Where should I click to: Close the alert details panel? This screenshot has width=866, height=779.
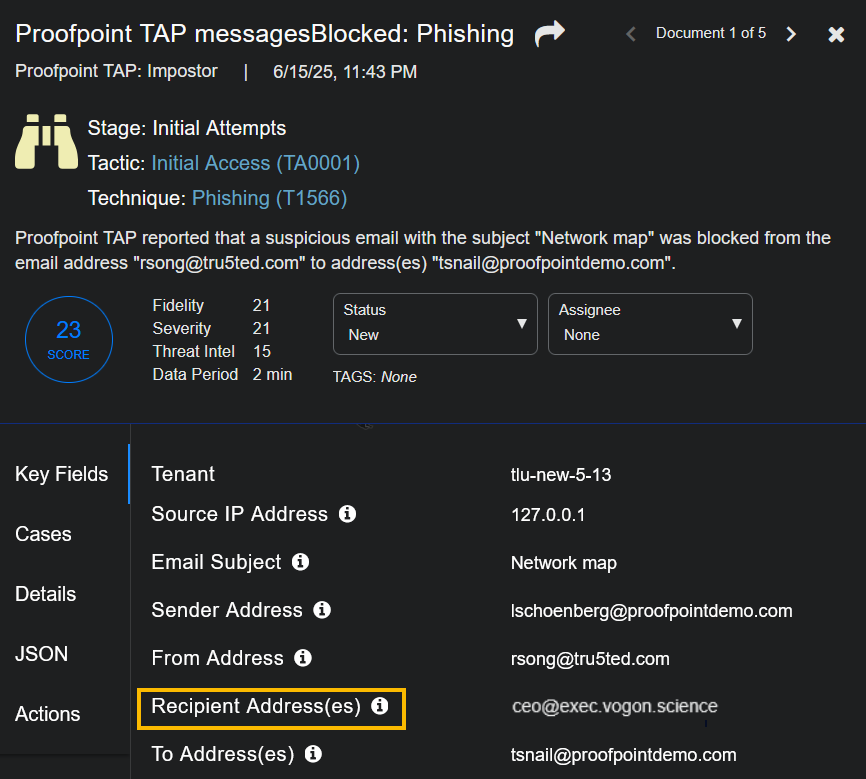point(837,34)
